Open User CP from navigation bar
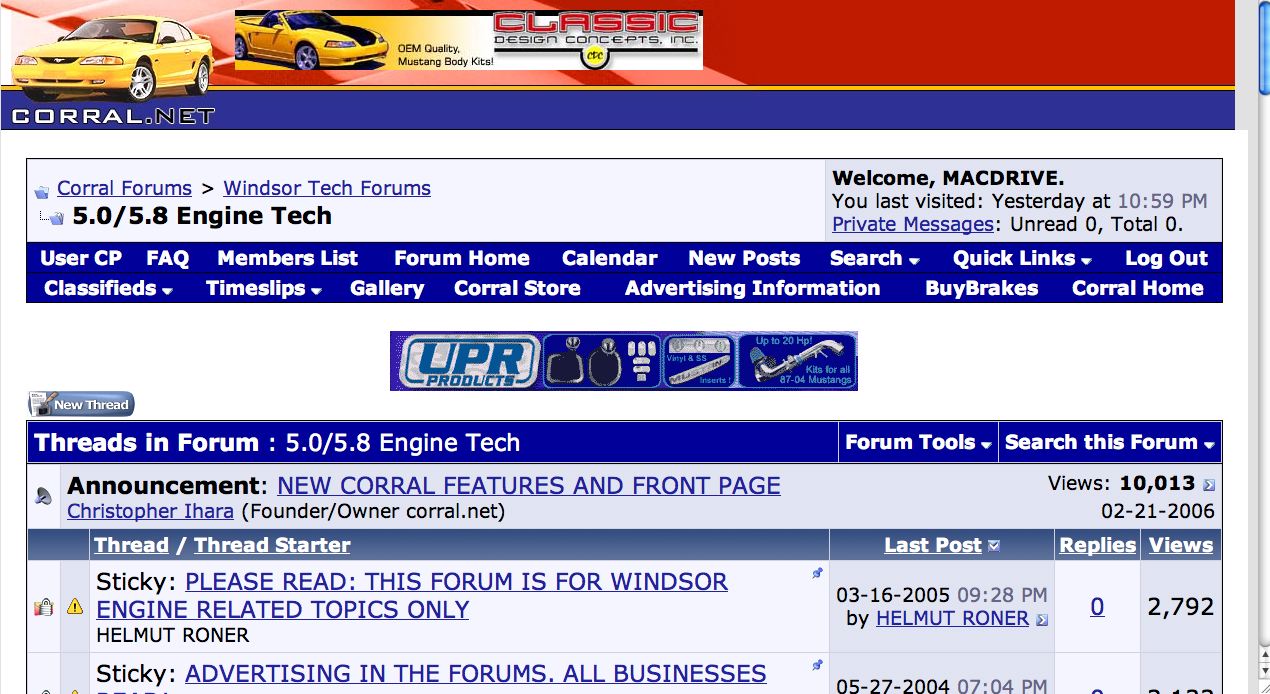This screenshot has width=1270, height=694. (81, 258)
